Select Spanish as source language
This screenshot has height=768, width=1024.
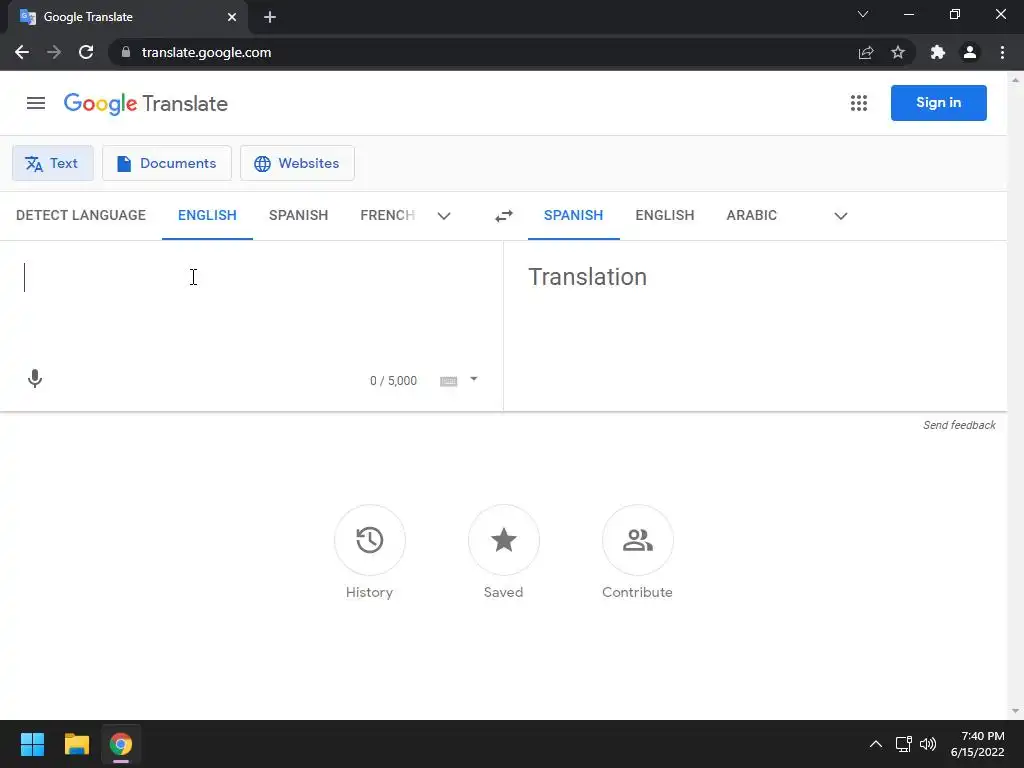298,216
